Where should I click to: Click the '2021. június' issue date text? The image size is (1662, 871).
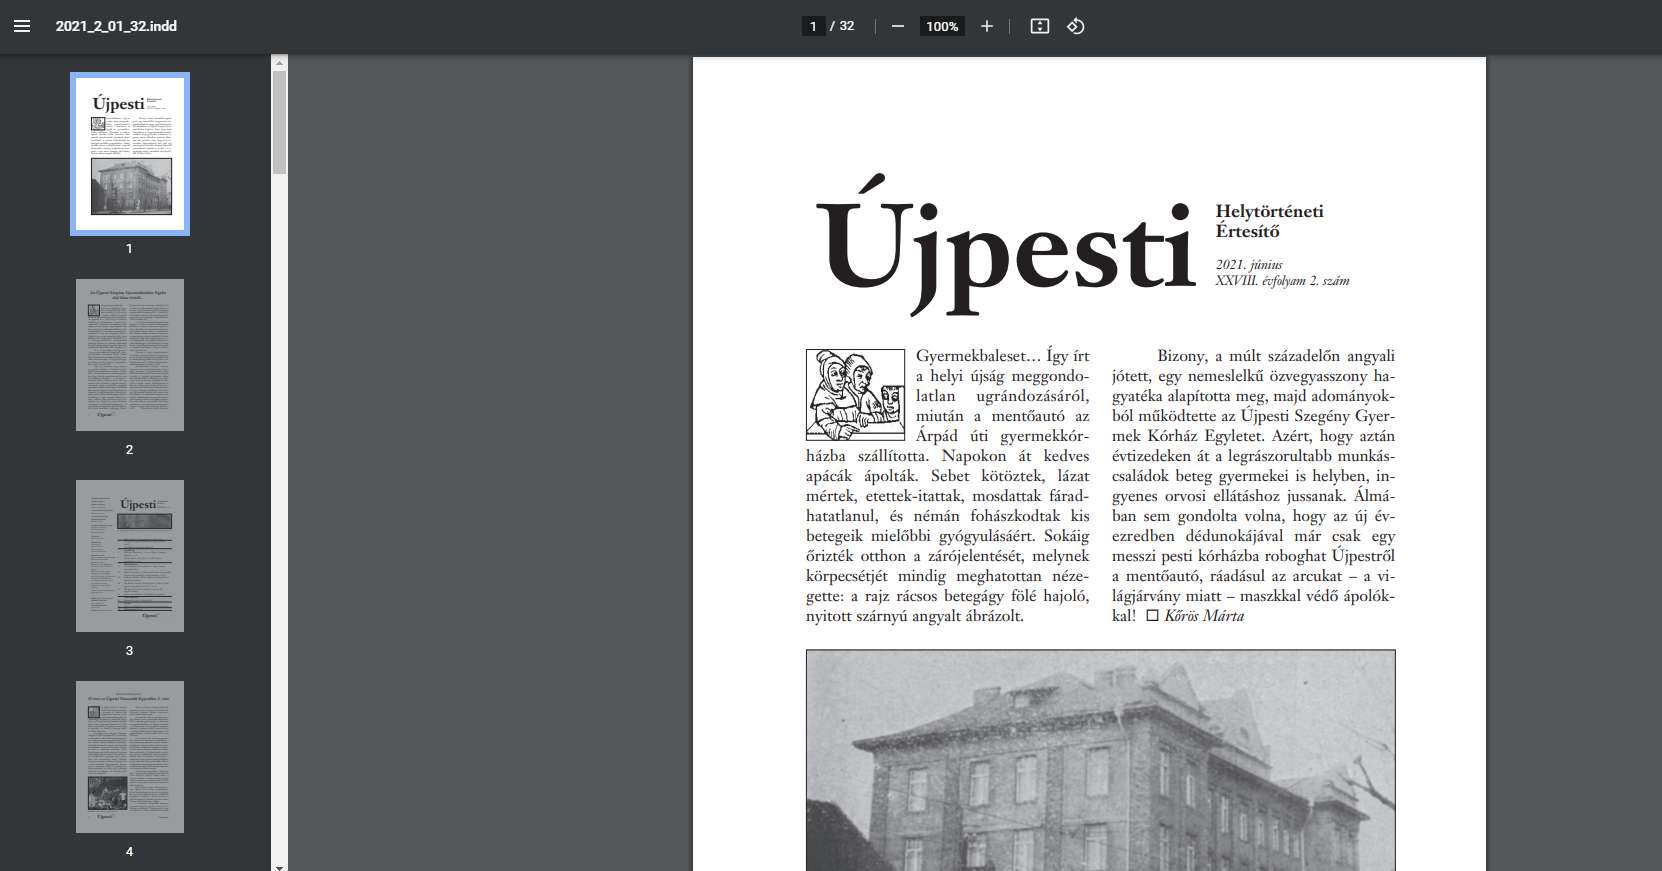tap(1249, 265)
